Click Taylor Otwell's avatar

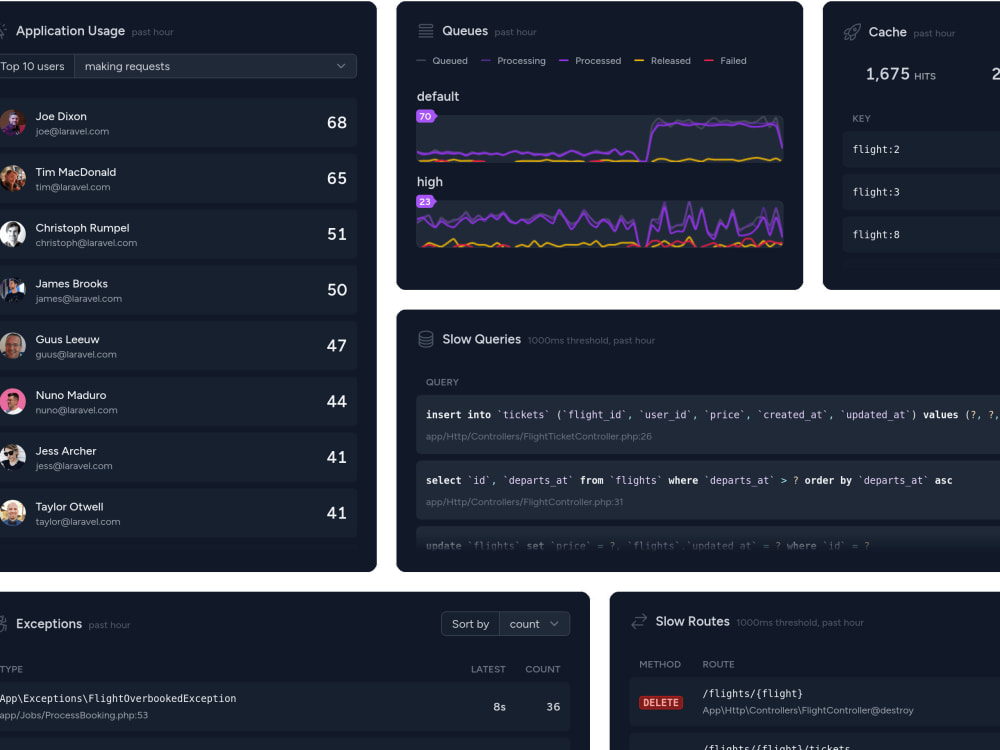12,513
